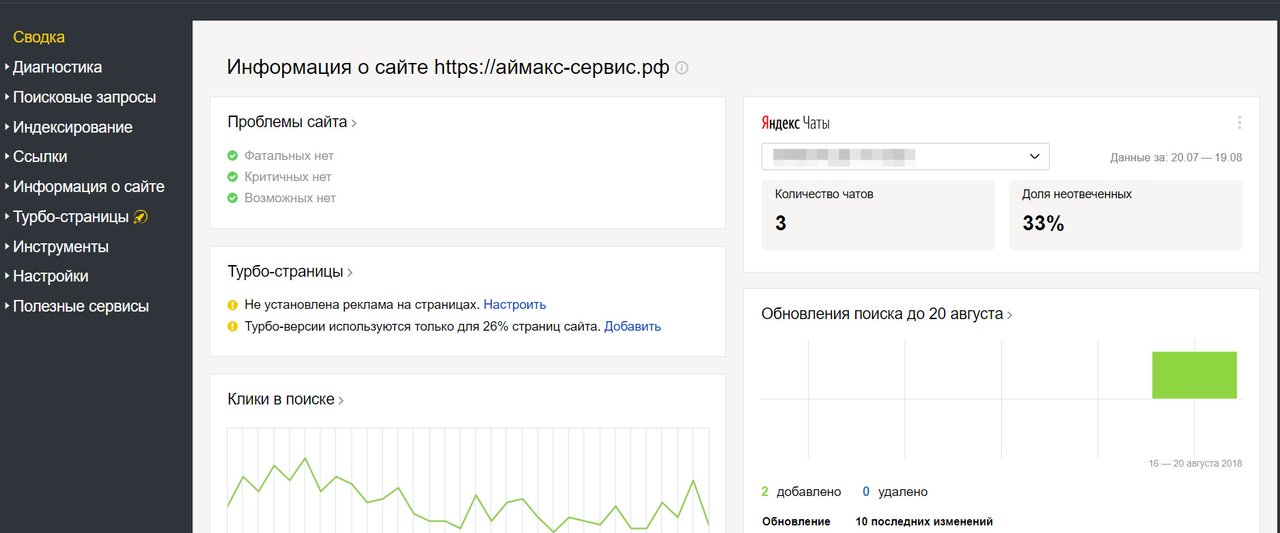The width and height of the screenshot is (1280, 533).
Task: Click the info icon next to site title
Action: pyautogui.click(x=682, y=68)
